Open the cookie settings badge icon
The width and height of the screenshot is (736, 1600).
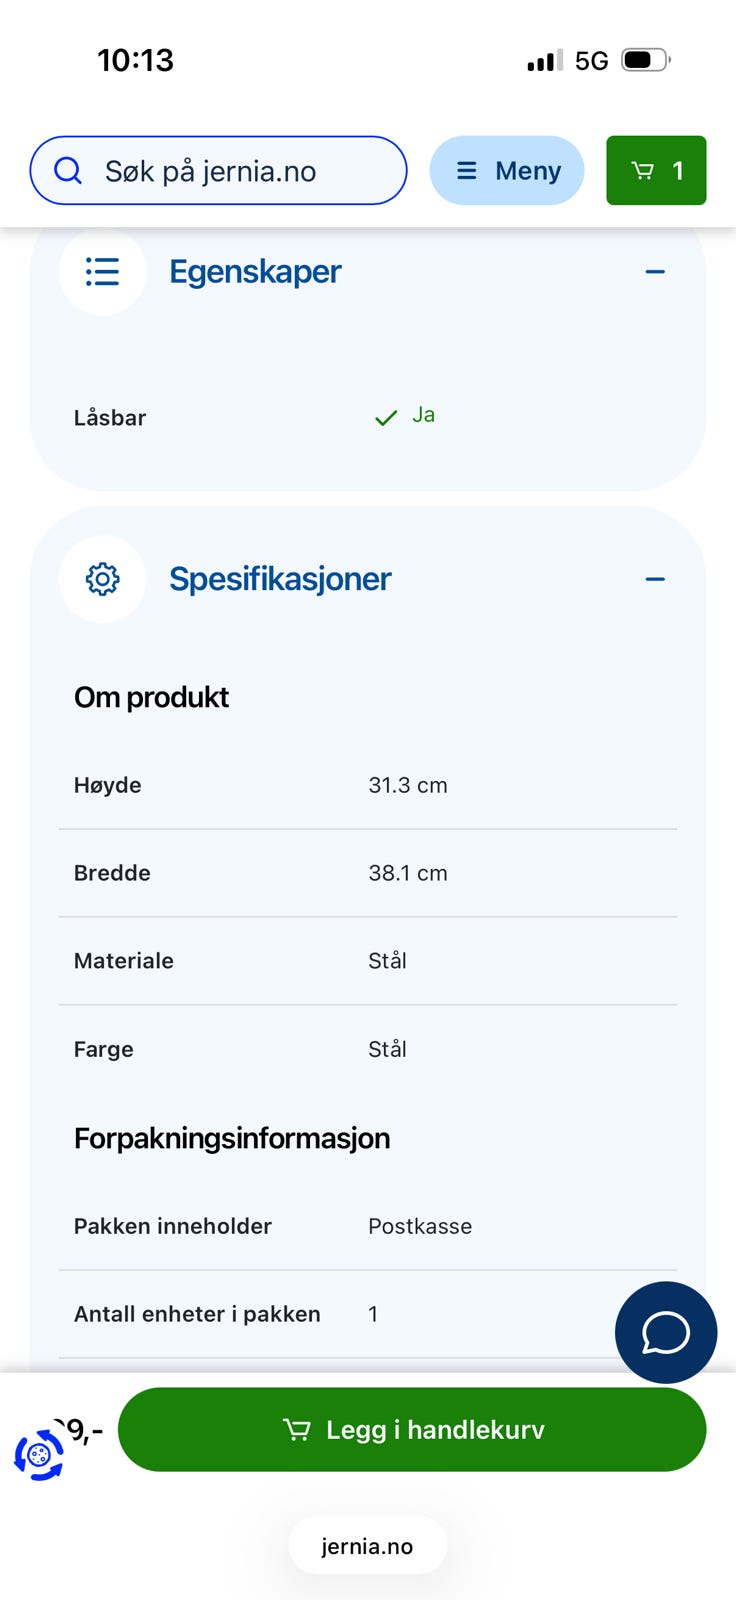tap(39, 1455)
